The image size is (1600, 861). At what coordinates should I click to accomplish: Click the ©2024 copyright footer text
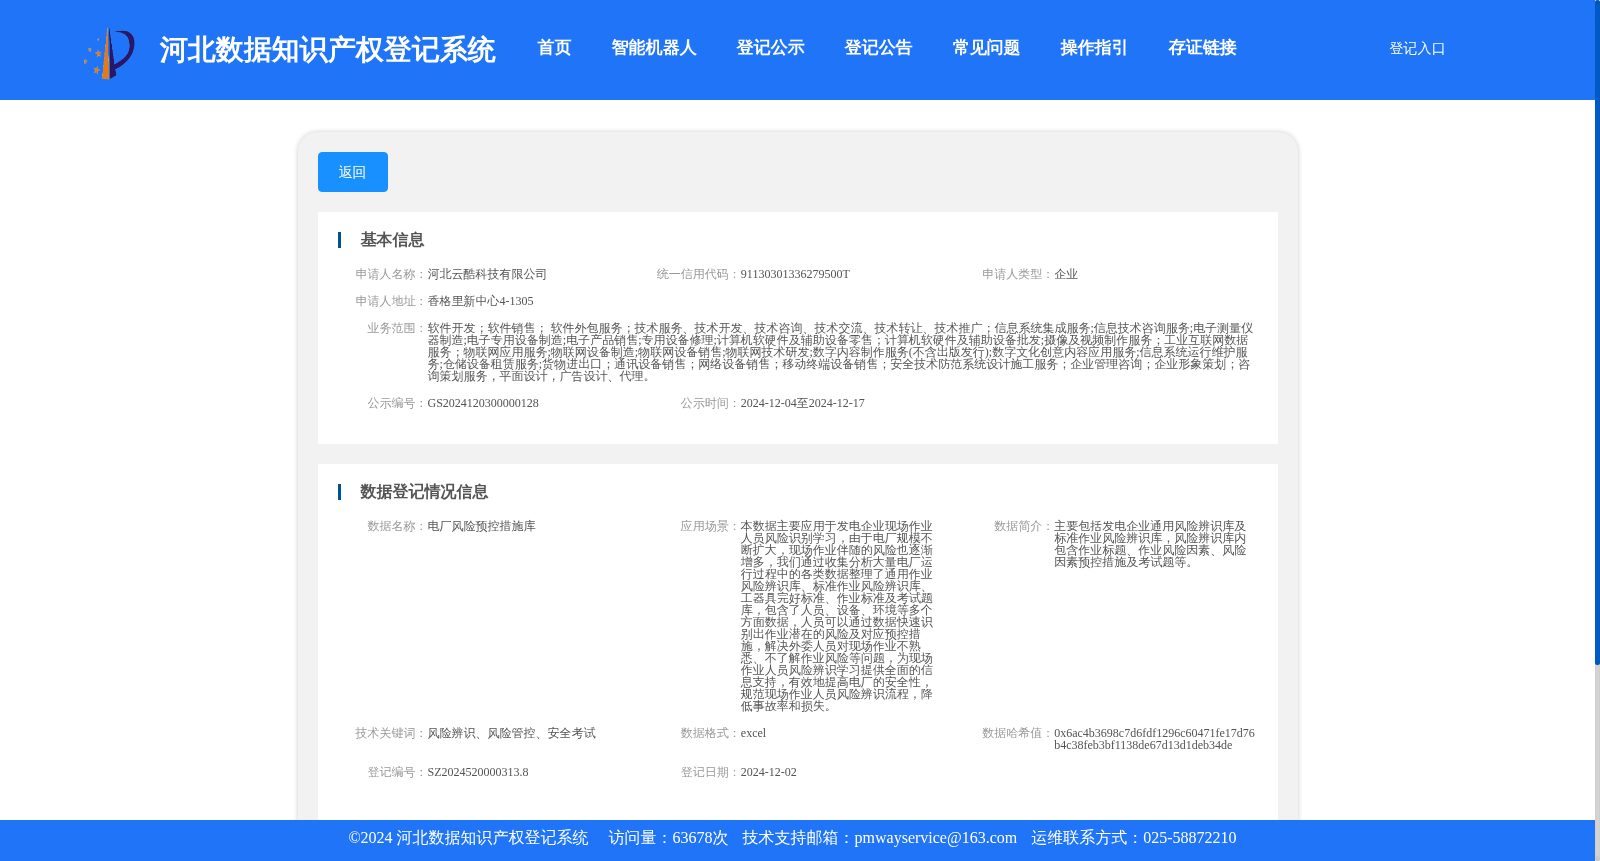click(x=468, y=838)
